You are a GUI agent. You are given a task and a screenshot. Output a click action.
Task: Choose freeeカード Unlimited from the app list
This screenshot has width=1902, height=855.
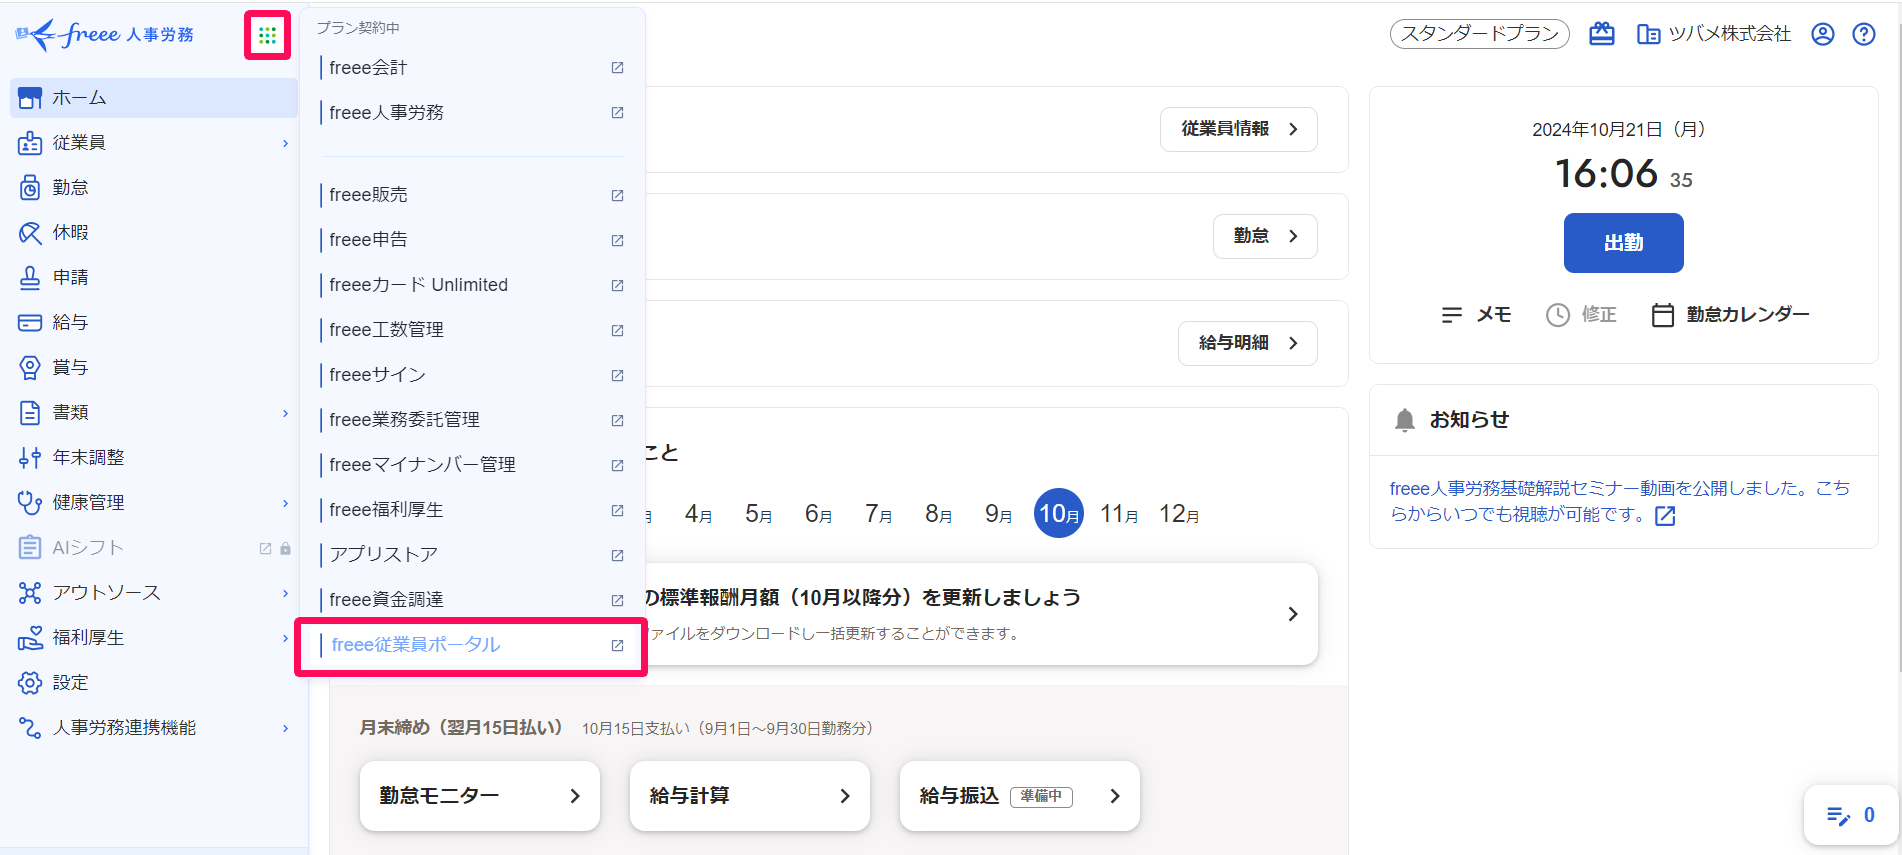click(472, 285)
